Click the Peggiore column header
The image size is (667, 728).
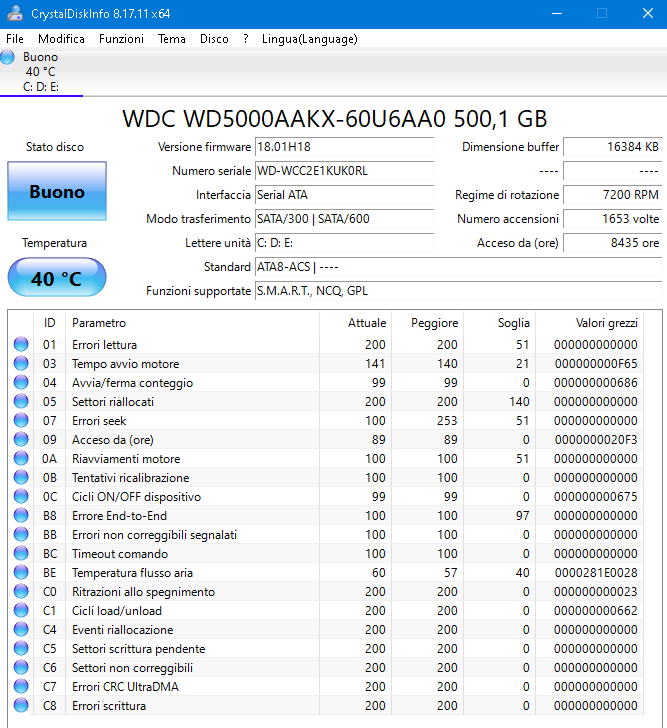(427, 323)
